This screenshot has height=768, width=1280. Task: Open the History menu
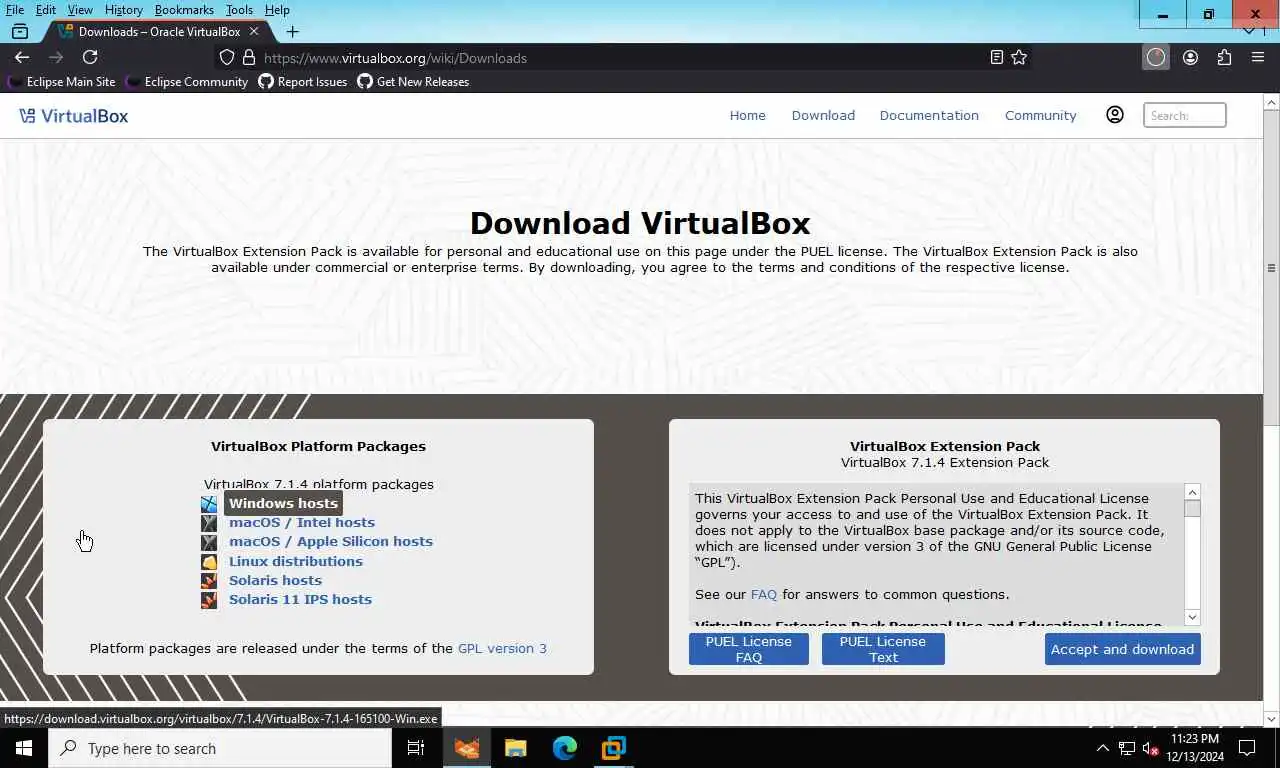click(124, 10)
